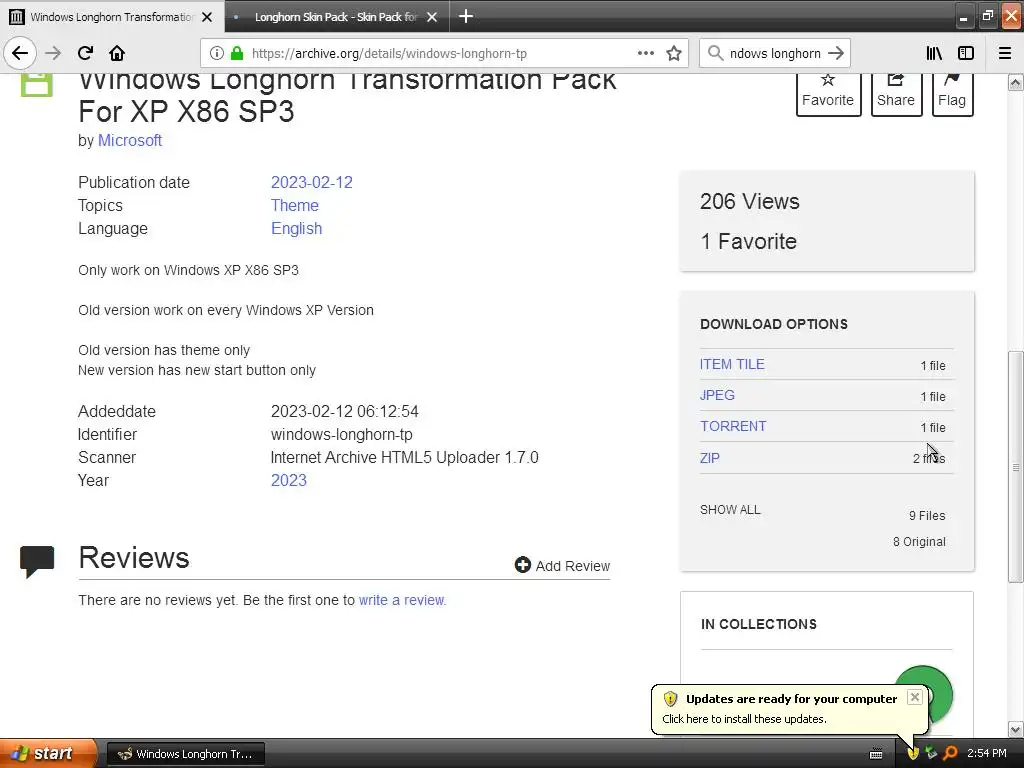Follow the Theme topic link
The width and height of the screenshot is (1024, 768).
(295, 205)
